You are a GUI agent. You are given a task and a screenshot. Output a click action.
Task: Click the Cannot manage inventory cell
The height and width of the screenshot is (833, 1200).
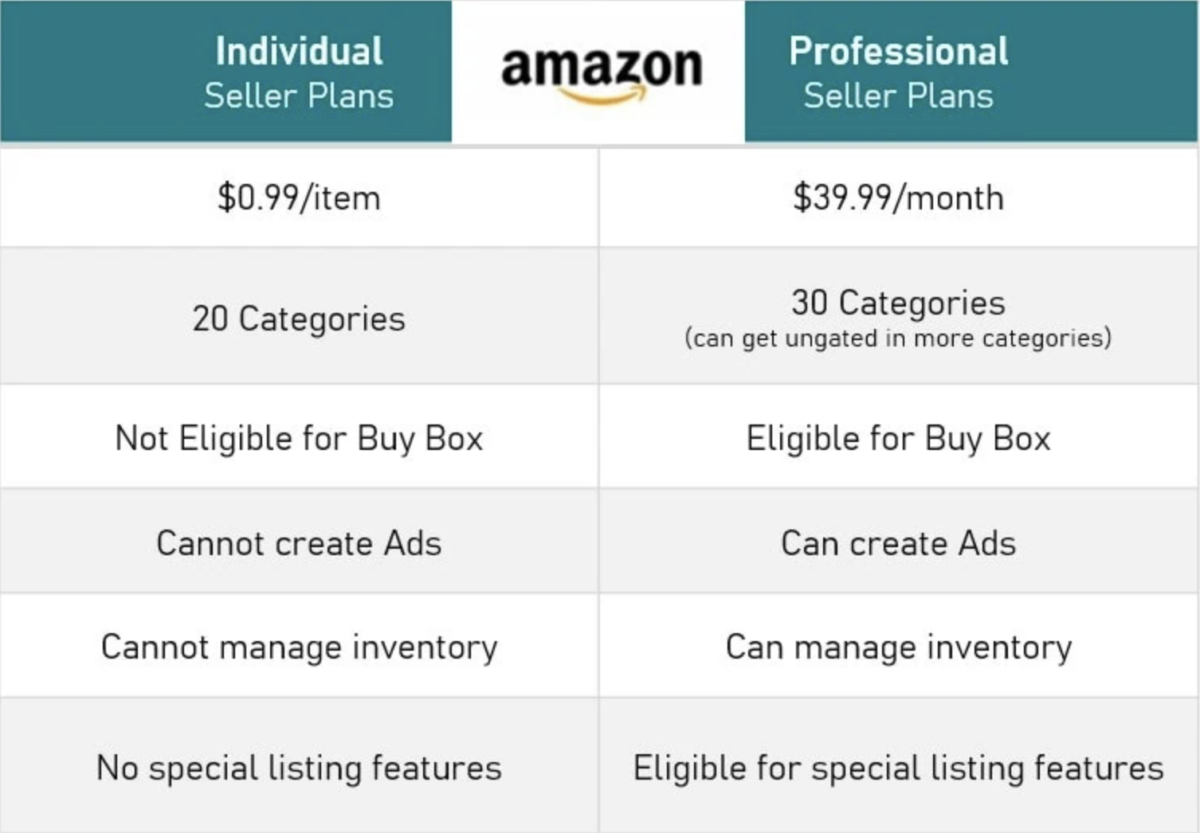(299, 647)
